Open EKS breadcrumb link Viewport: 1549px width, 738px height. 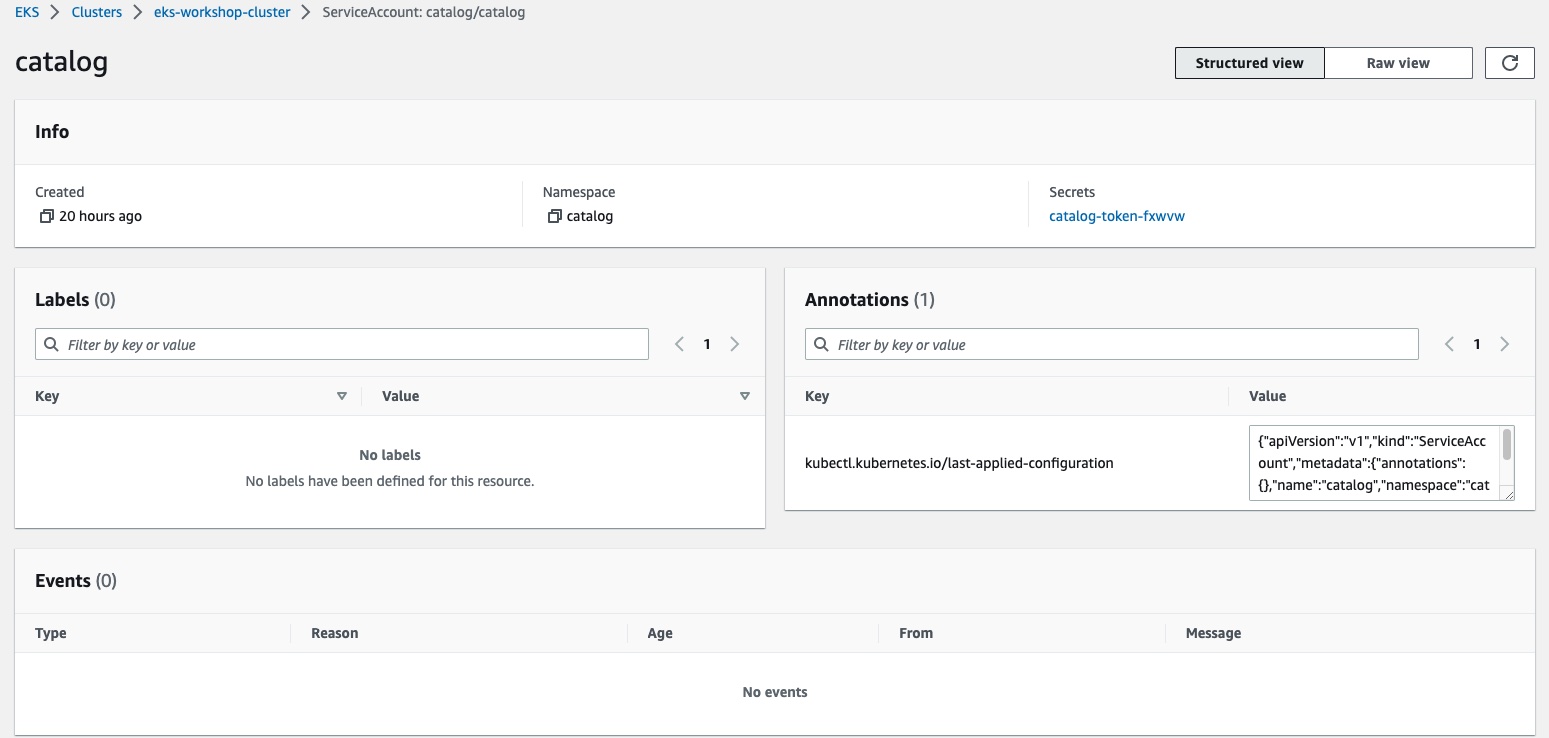coord(27,13)
